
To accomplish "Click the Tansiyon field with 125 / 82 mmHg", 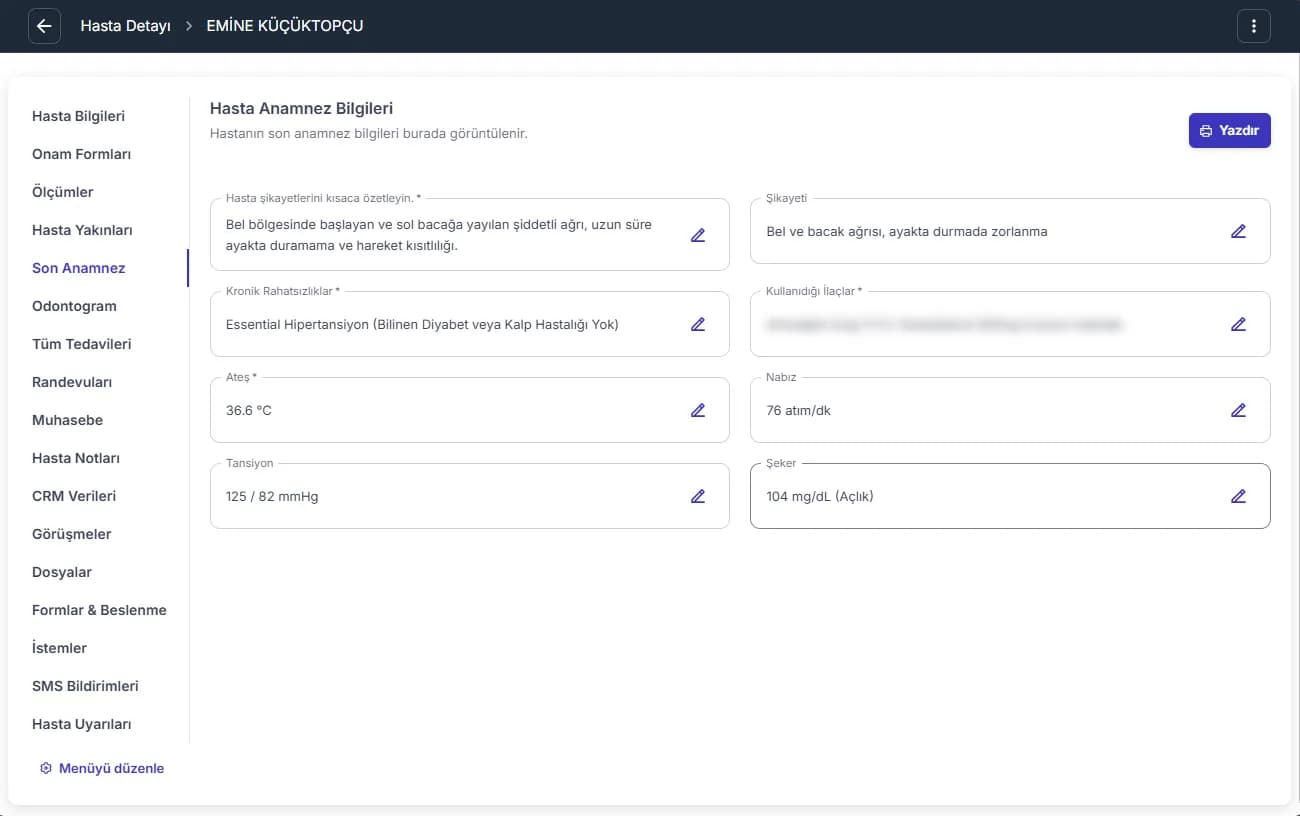I will point(470,496).
